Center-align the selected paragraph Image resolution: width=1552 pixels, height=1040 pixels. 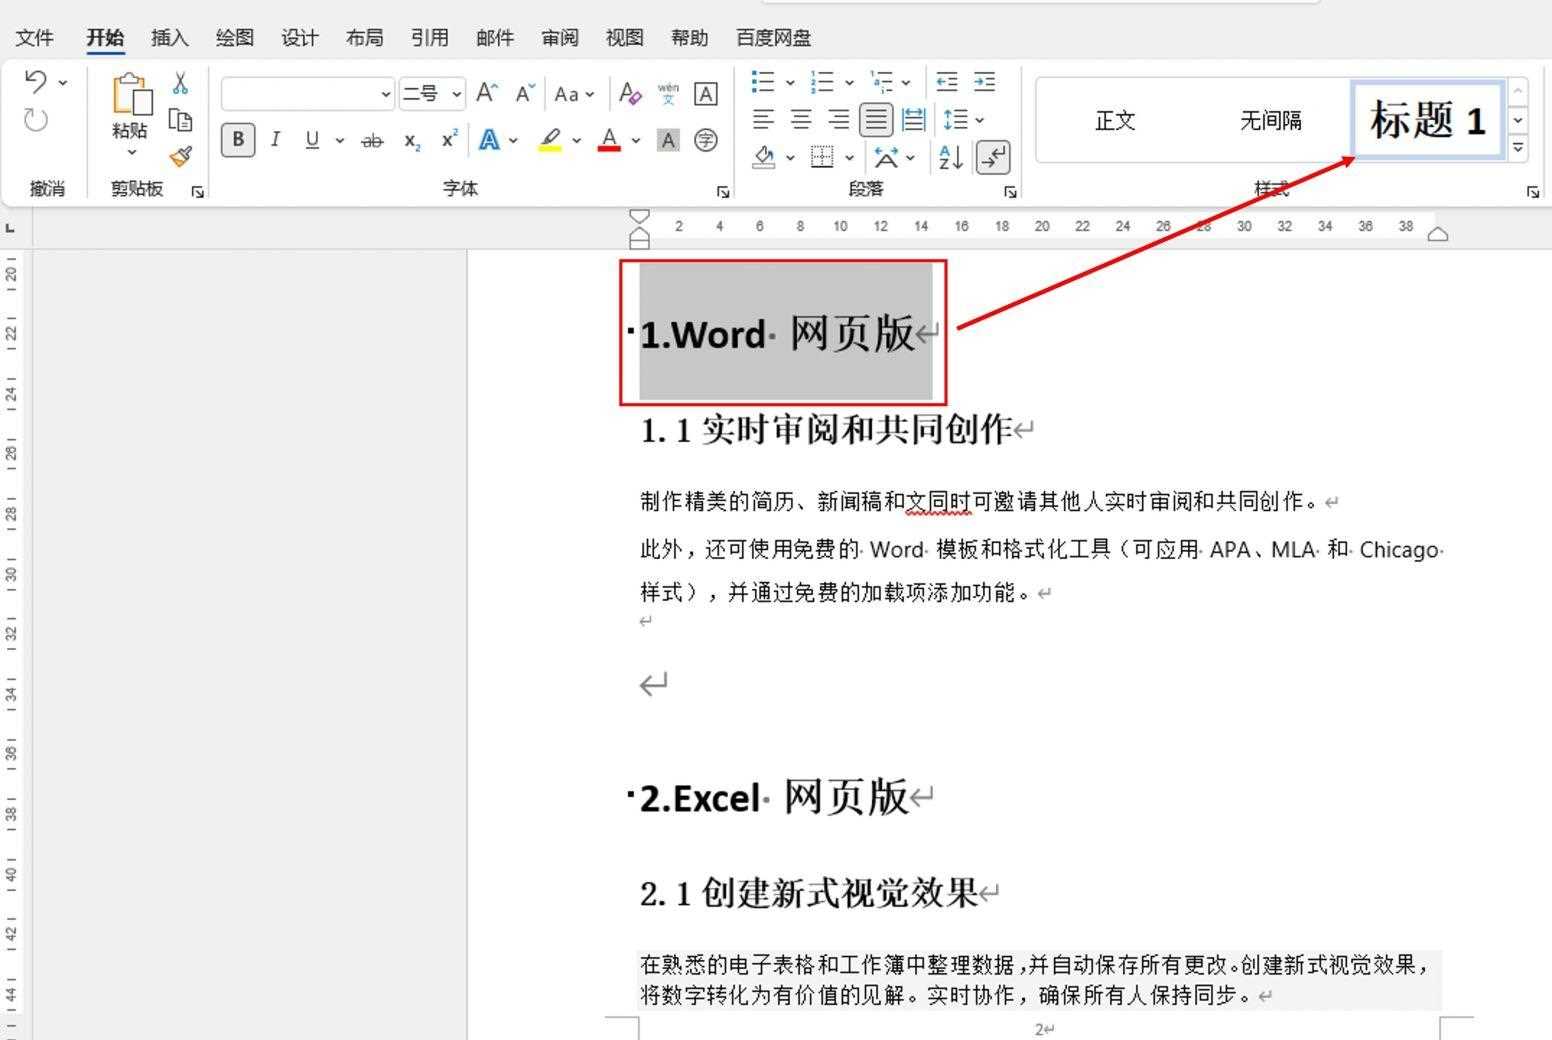click(x=801, y=120)
